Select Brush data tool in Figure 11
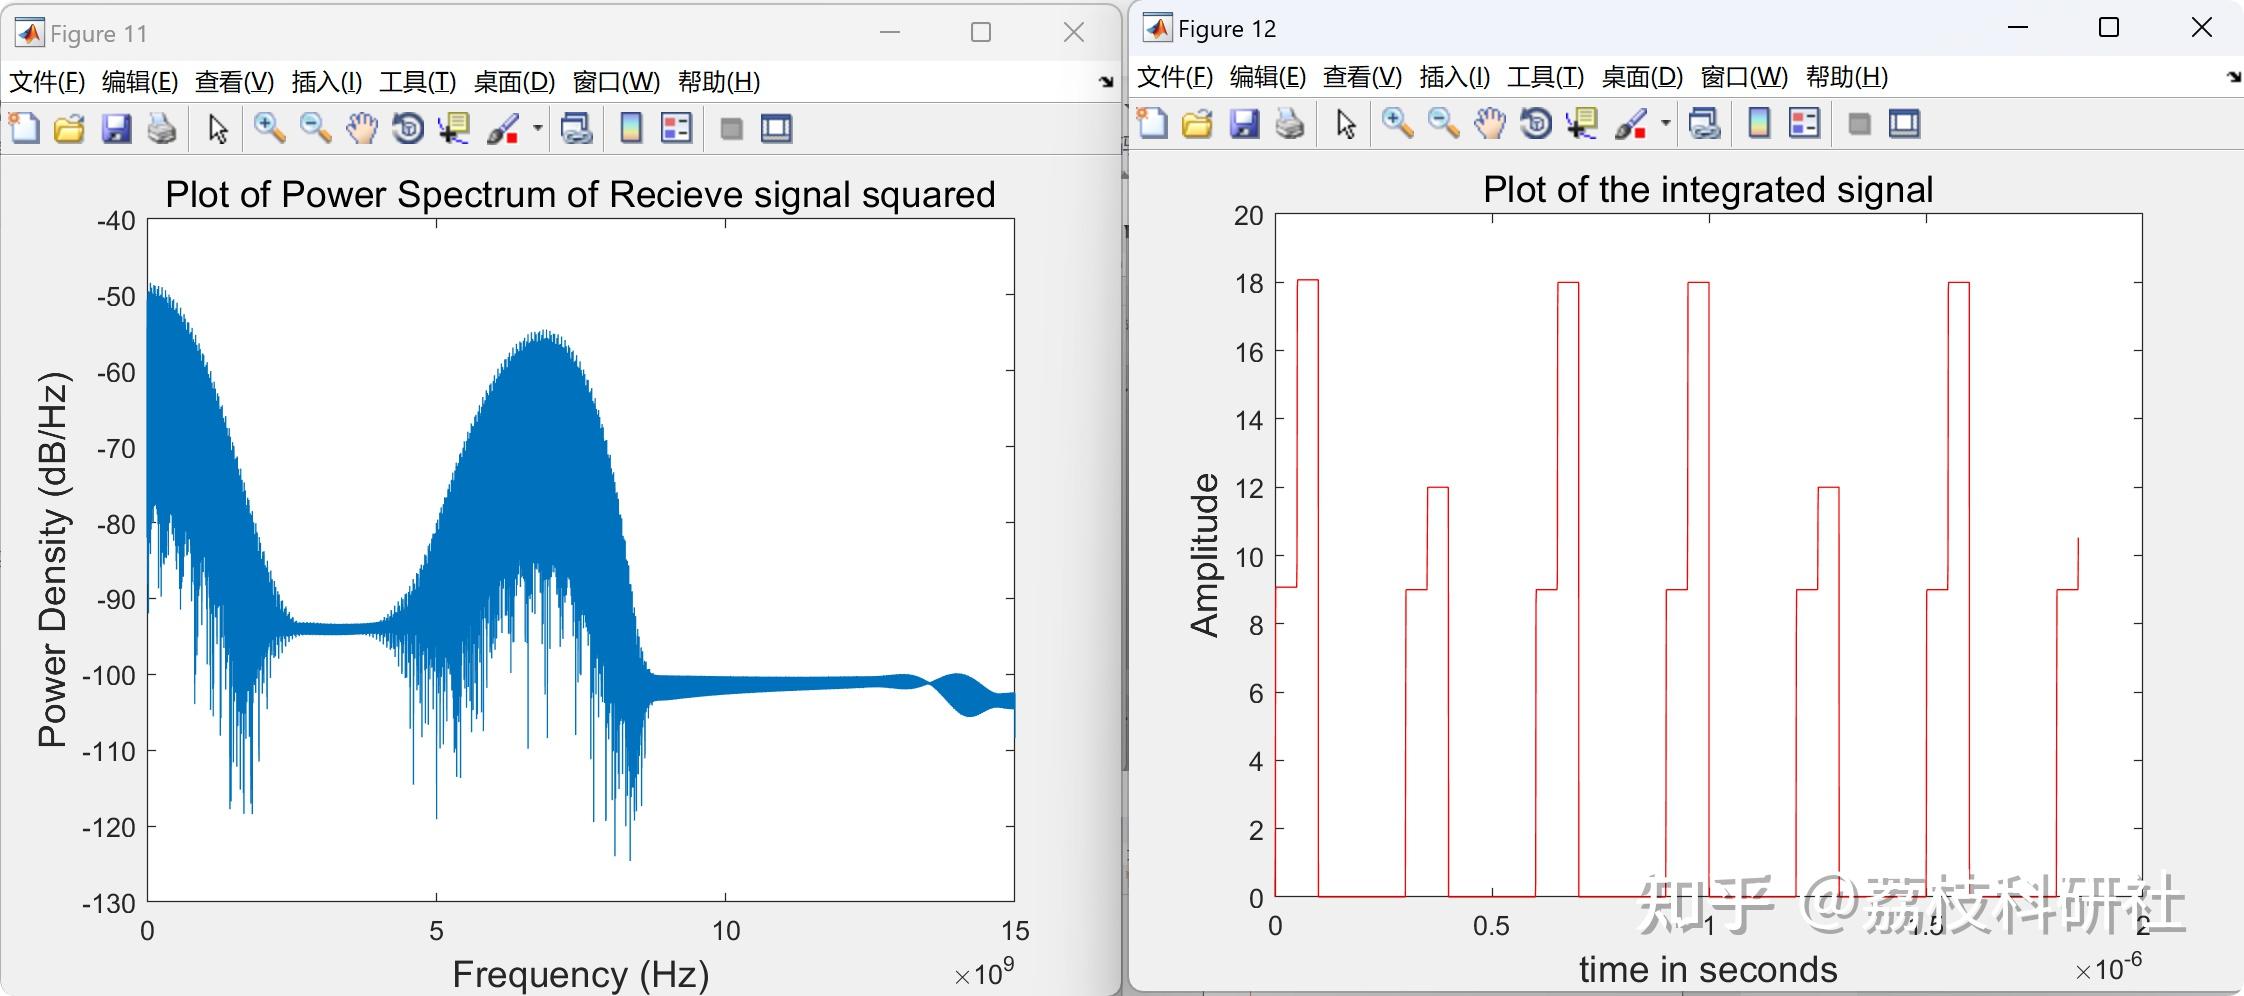 [x=503, y=128]
